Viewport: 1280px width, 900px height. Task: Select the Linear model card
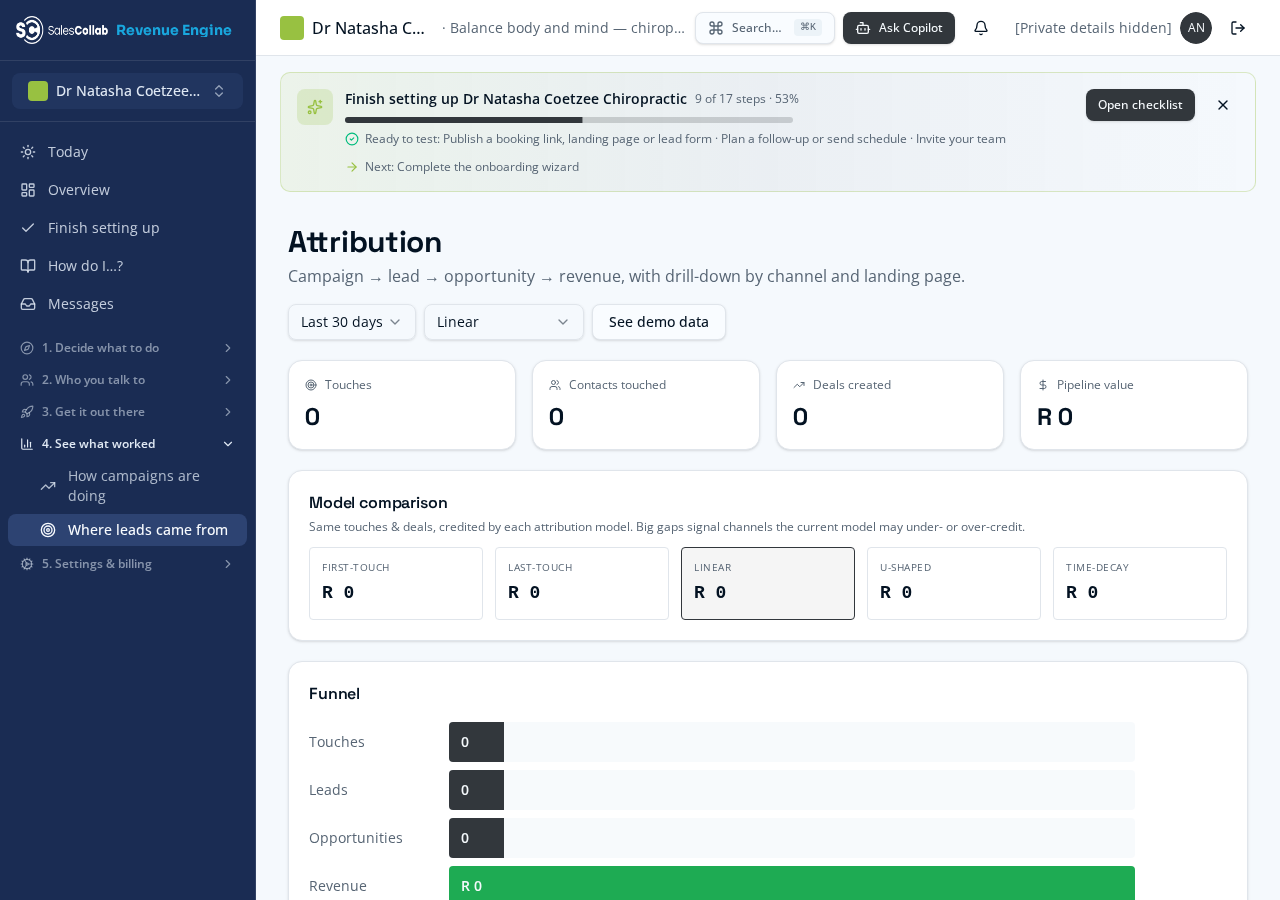coord(768,583)
